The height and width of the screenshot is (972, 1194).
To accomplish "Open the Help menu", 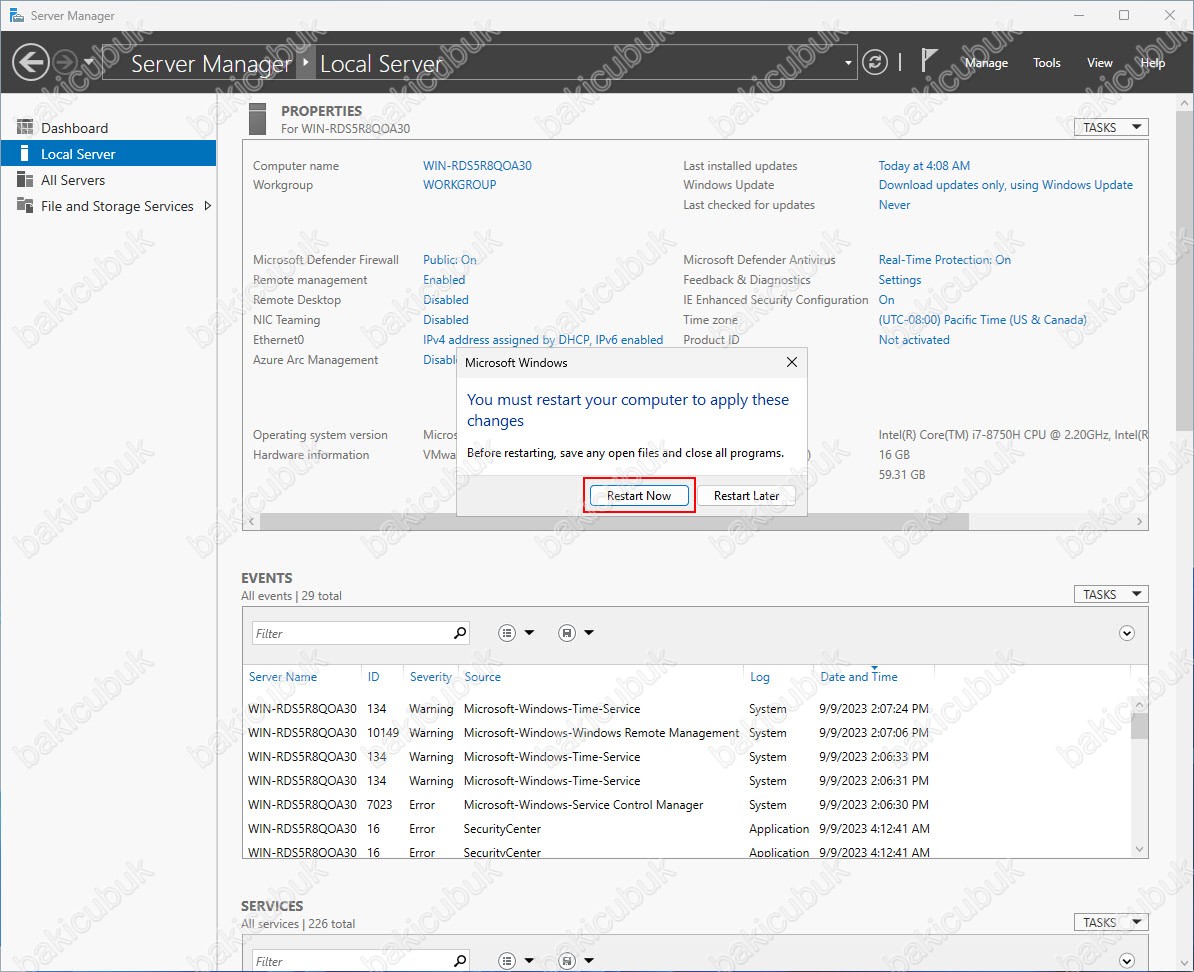I will point(1152,63).
